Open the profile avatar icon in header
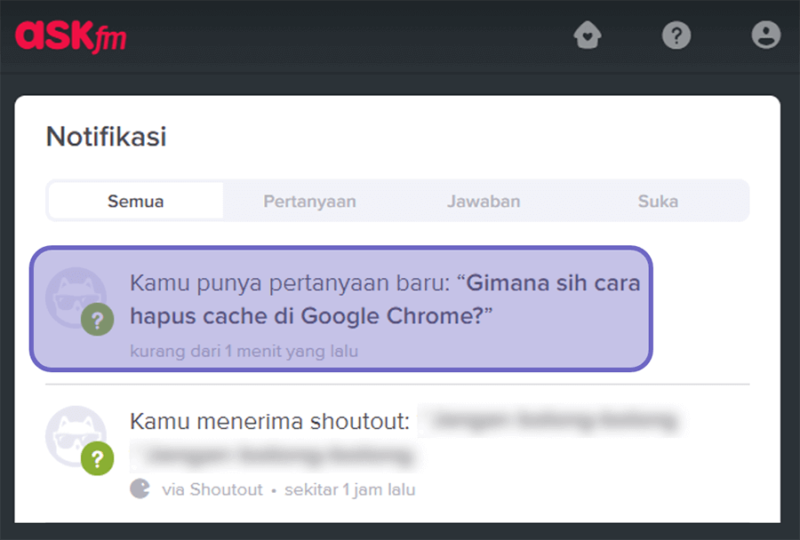 [x=766, y=35]
